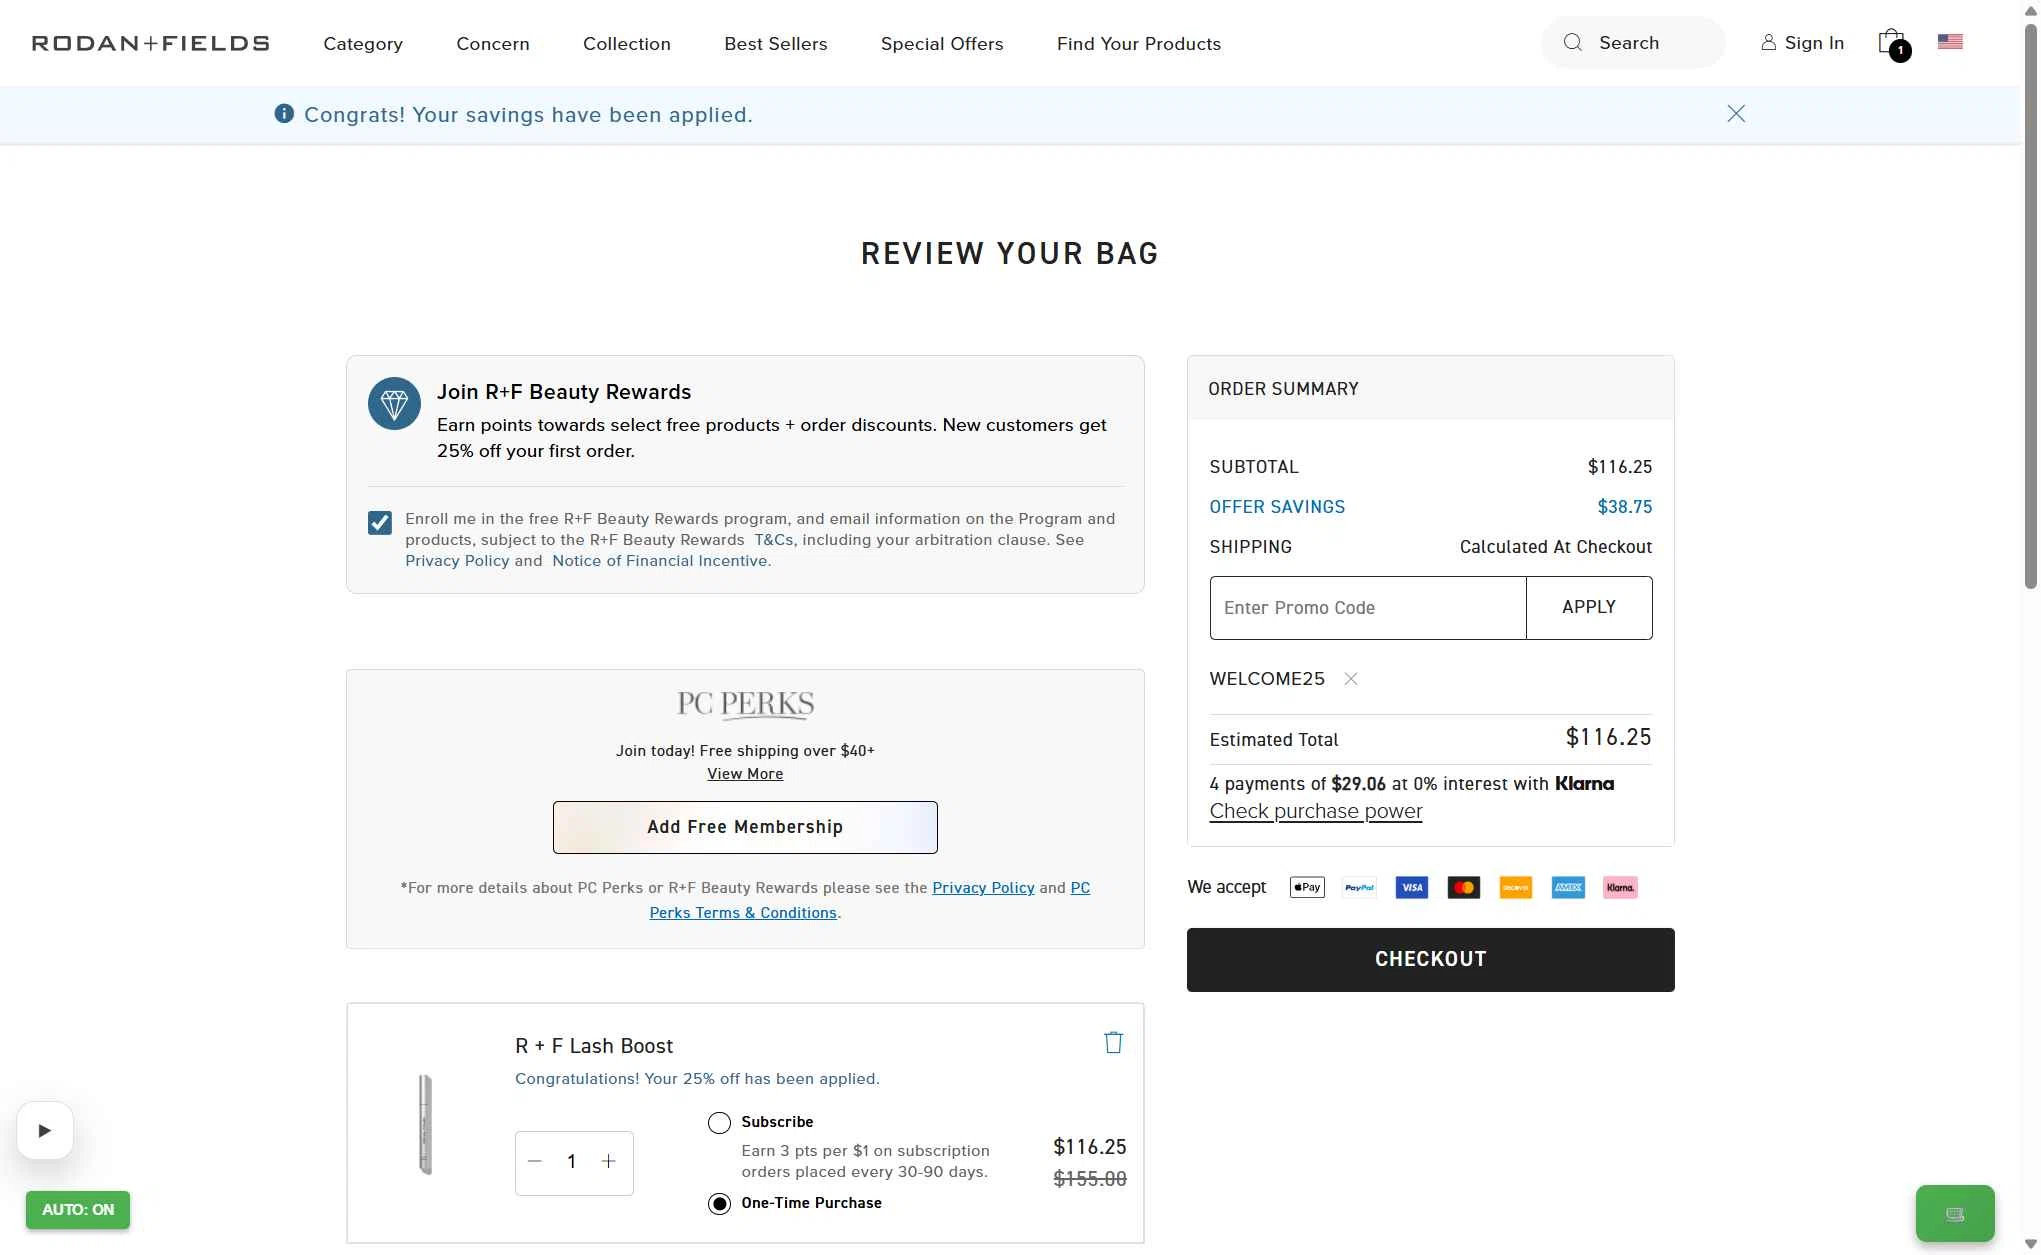The width and height of the screenshot is (2041, 1255).
Task: Click the Discover payment icon
Action: 1516,887
